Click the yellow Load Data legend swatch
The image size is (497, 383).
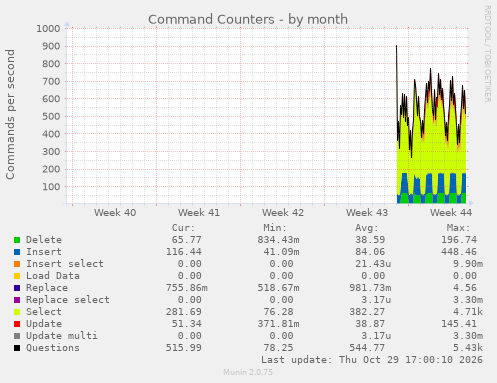tap(17, 276)
